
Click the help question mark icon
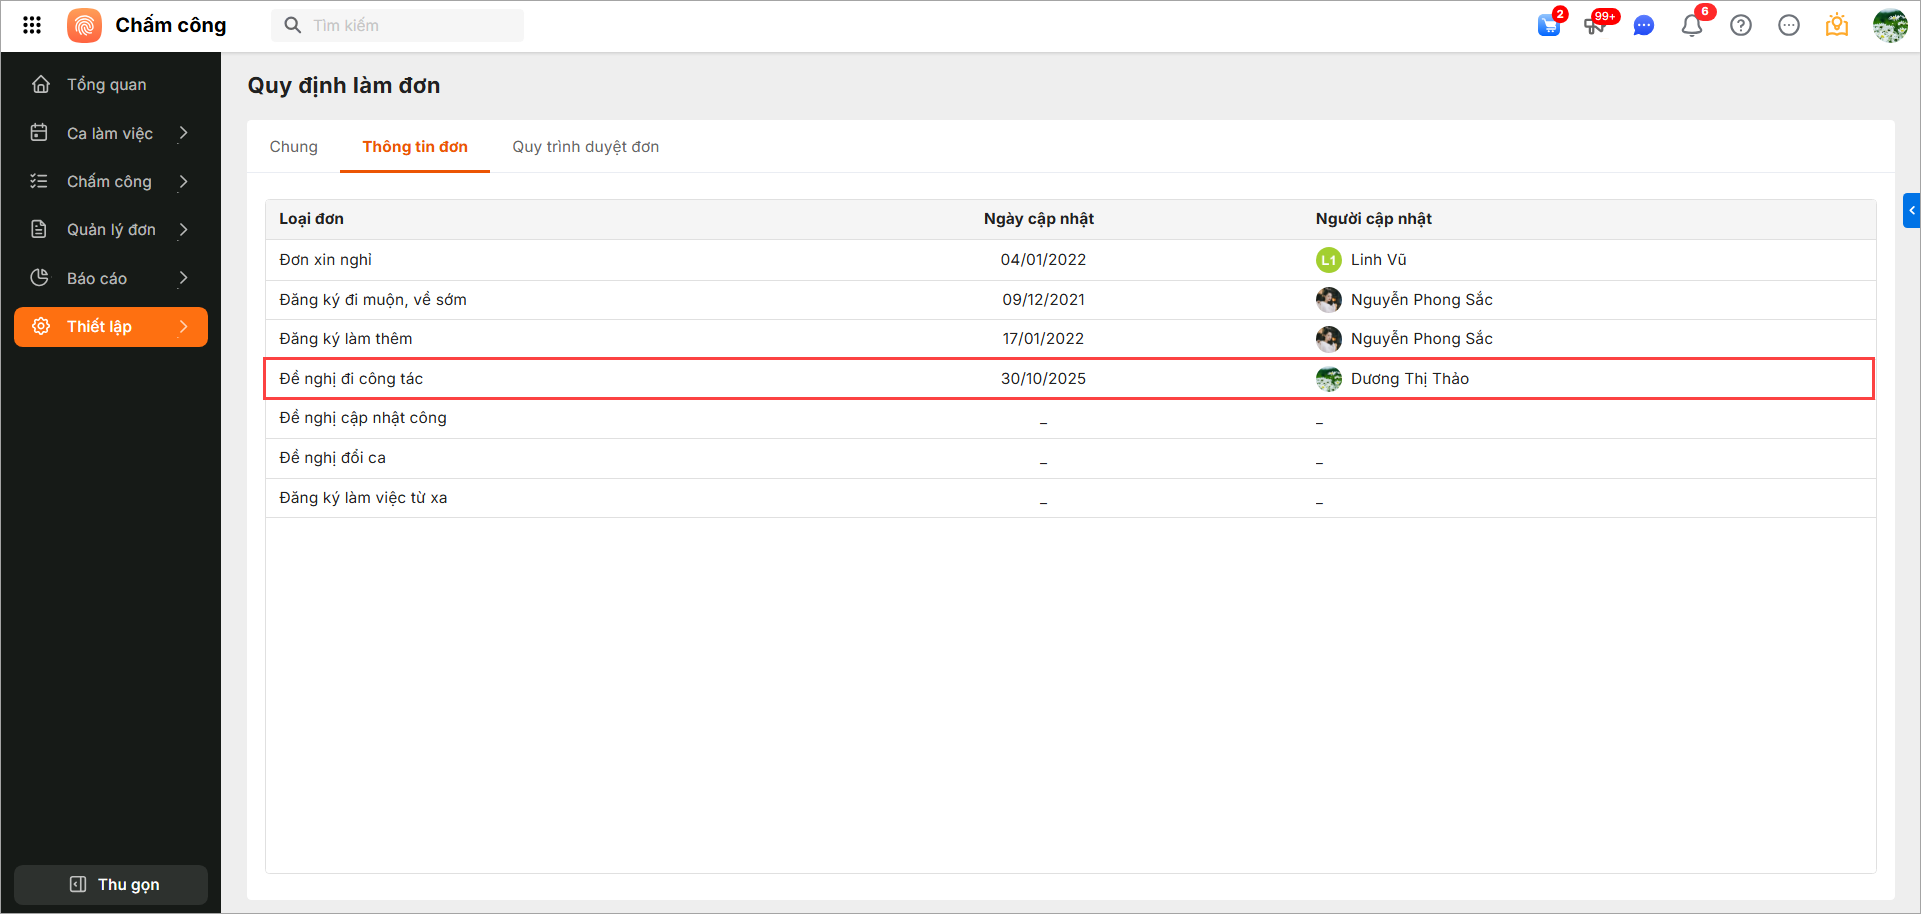click(x=1741, y=26)
